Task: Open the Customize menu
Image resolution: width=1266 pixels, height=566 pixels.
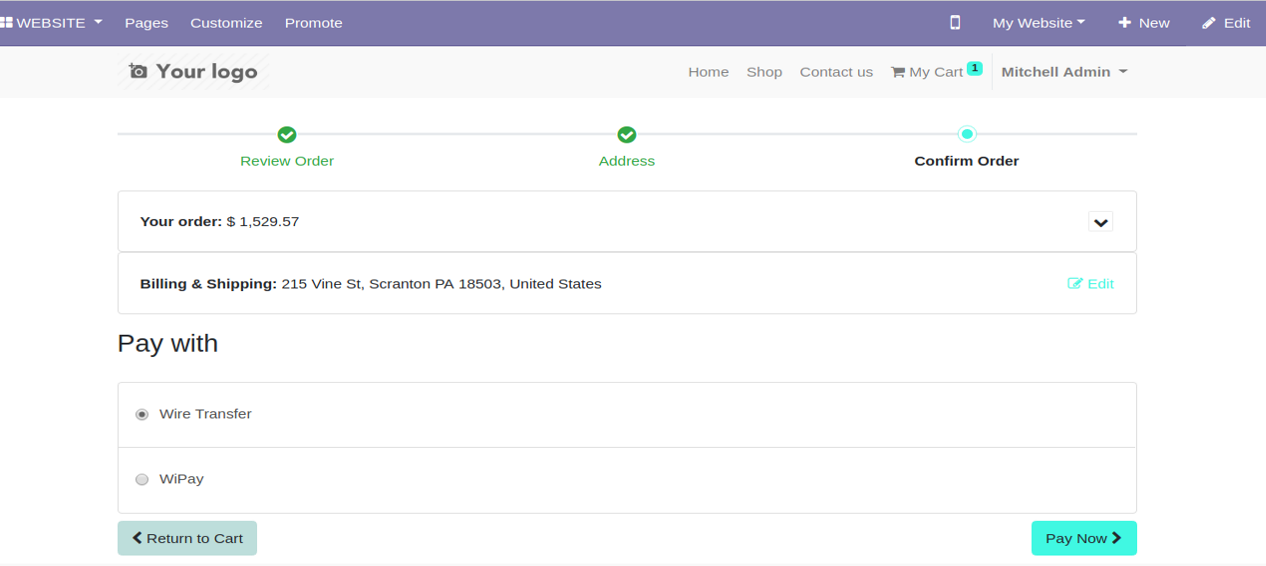Action: (226, 23)
